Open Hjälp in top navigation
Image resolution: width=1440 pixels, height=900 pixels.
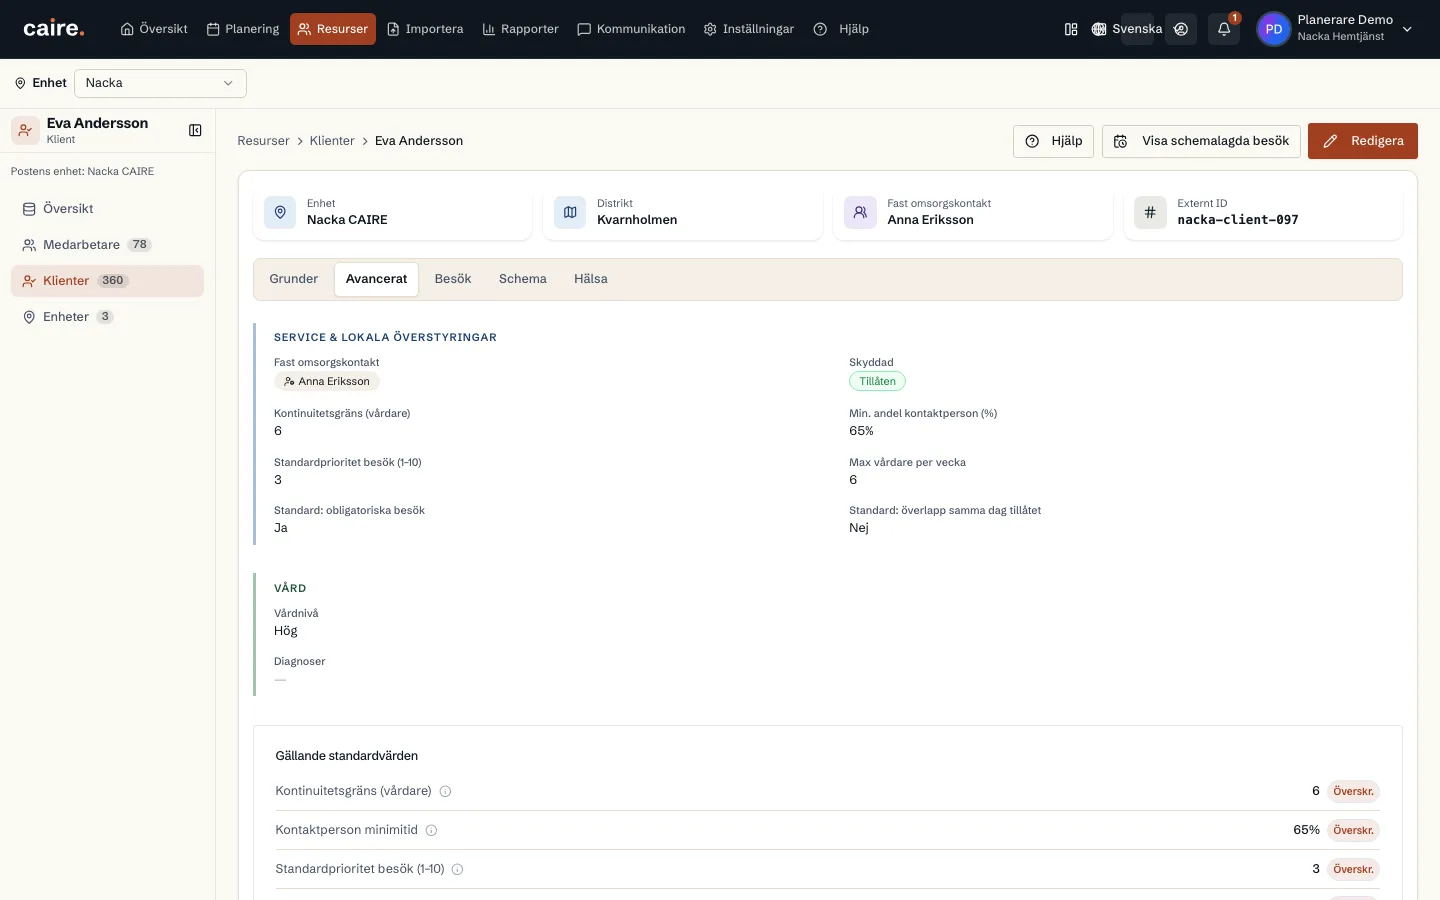click(841, 29)
